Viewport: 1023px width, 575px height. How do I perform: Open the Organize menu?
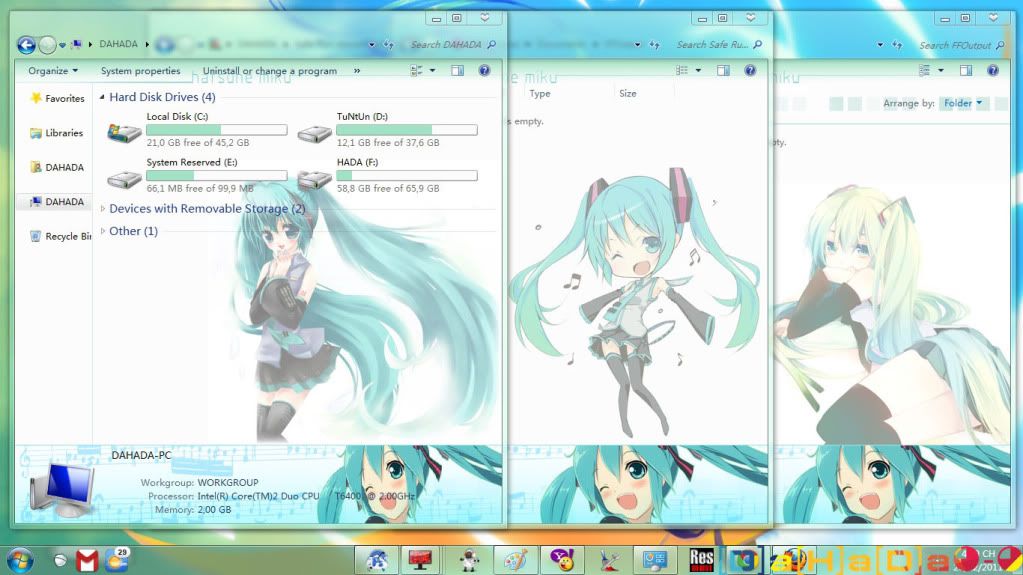click(53, 71)
